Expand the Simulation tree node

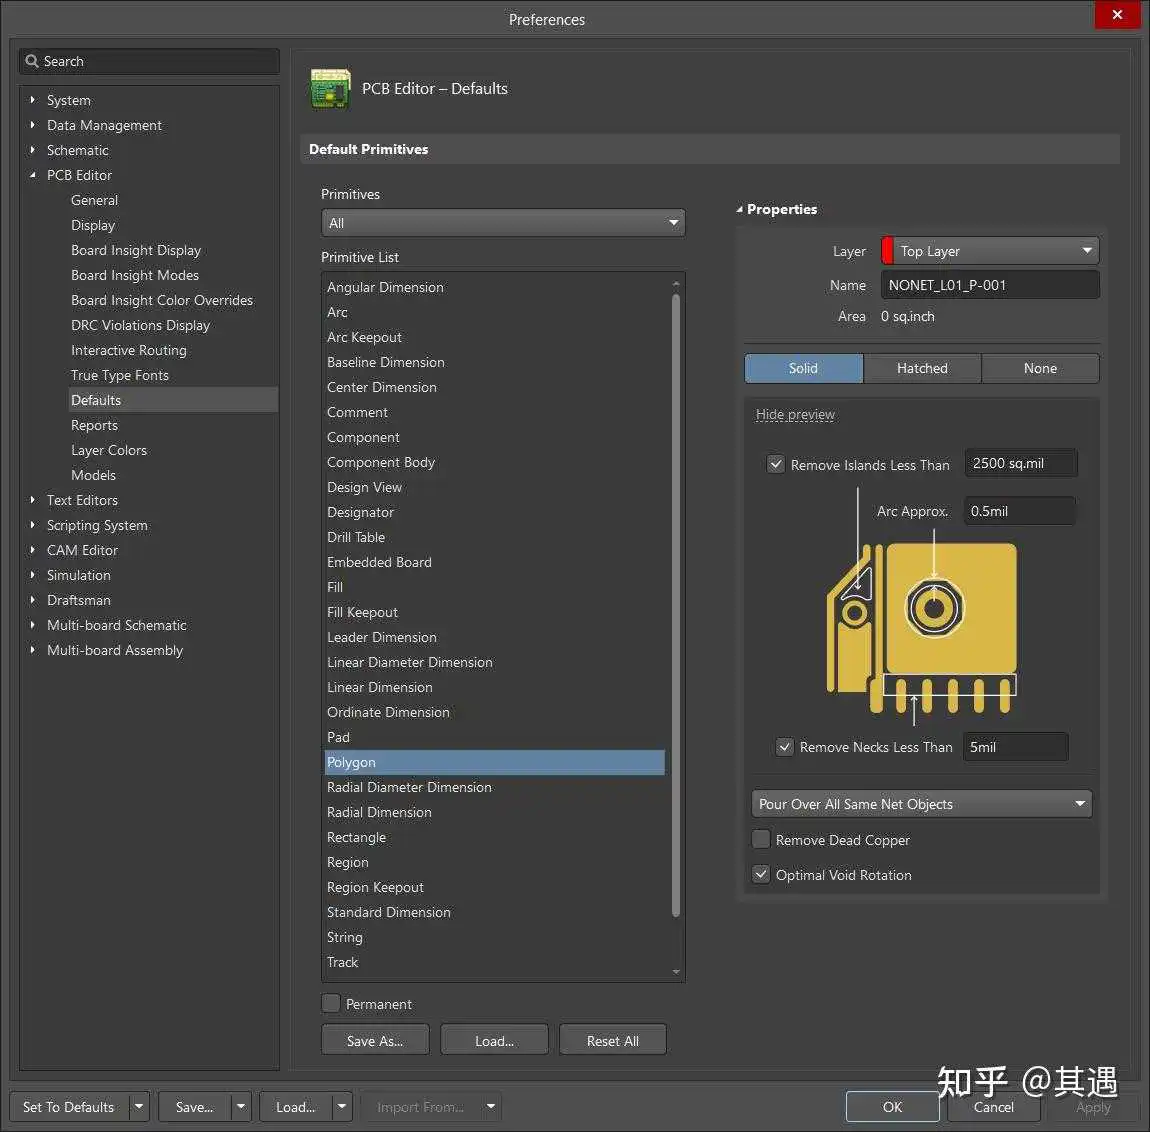pyautogui.click(x=32, y=574)
